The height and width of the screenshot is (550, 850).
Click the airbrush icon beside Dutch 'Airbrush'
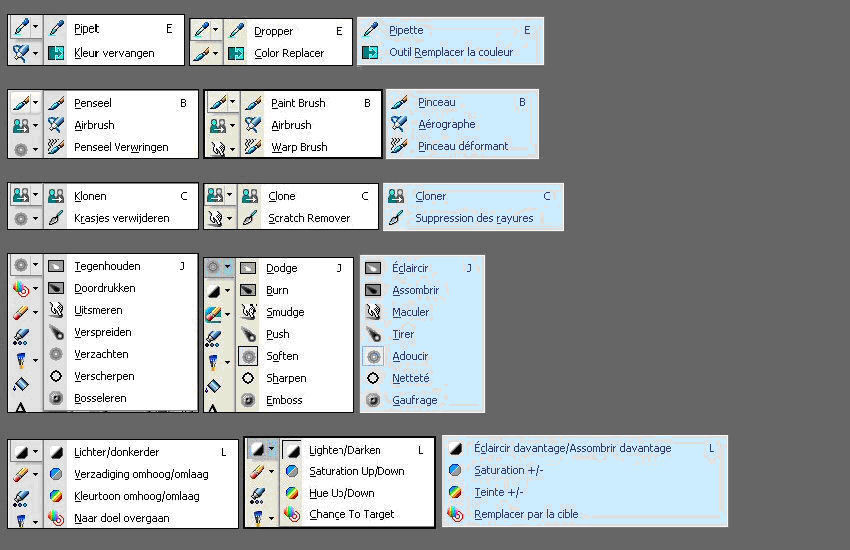coord(56,125)
